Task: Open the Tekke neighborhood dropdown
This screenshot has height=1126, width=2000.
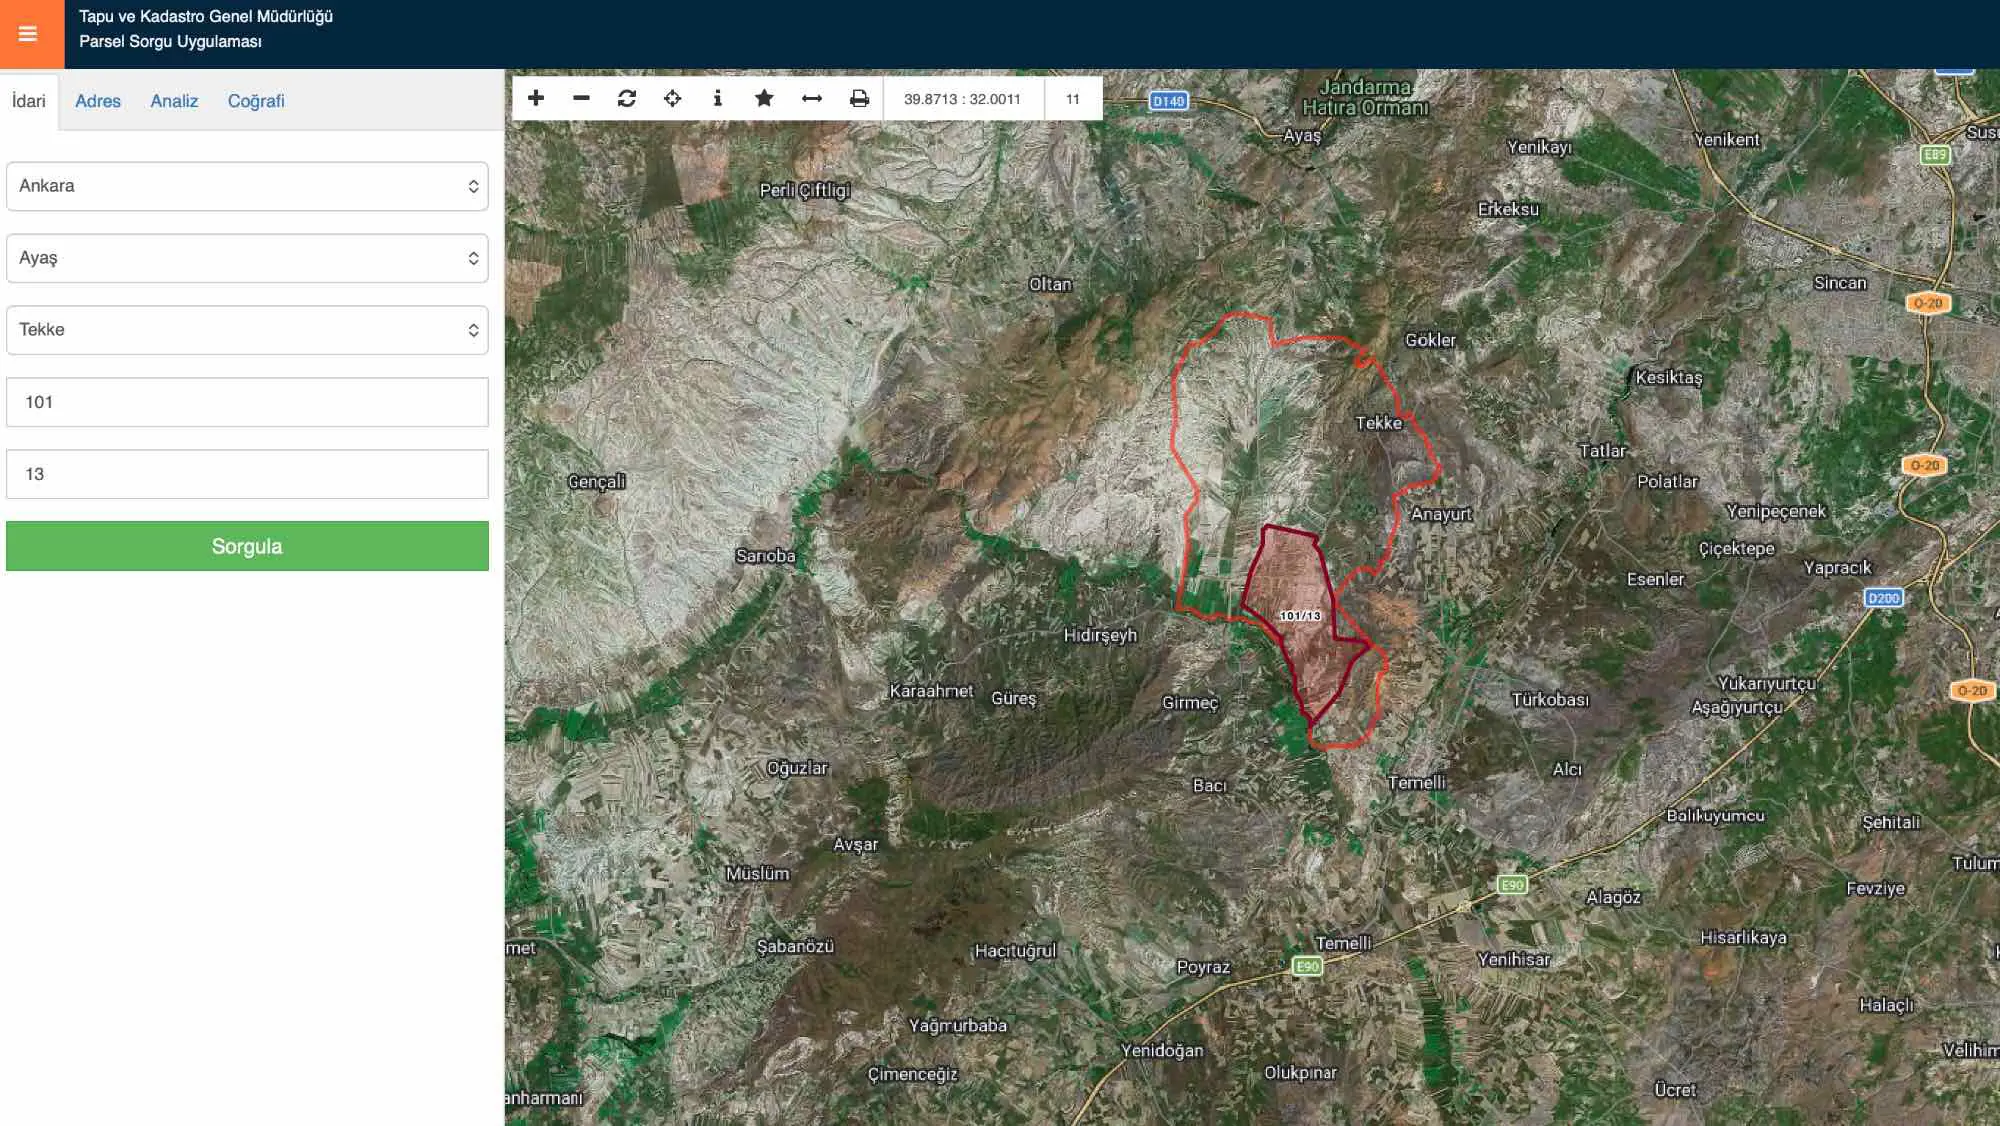Action: pos(247,330)
